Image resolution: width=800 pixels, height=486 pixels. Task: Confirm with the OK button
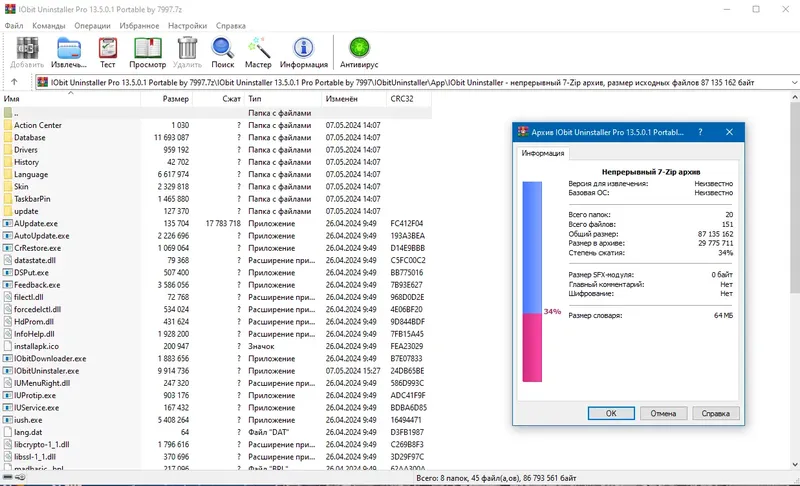tap(611, 413)
